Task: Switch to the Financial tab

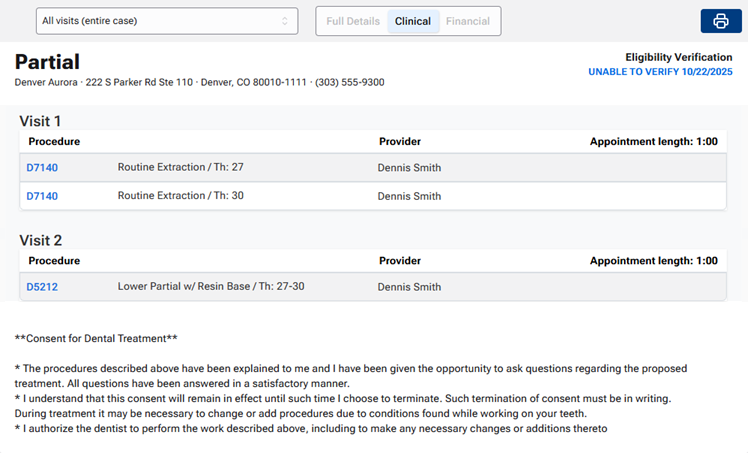Action: [468, 21]
